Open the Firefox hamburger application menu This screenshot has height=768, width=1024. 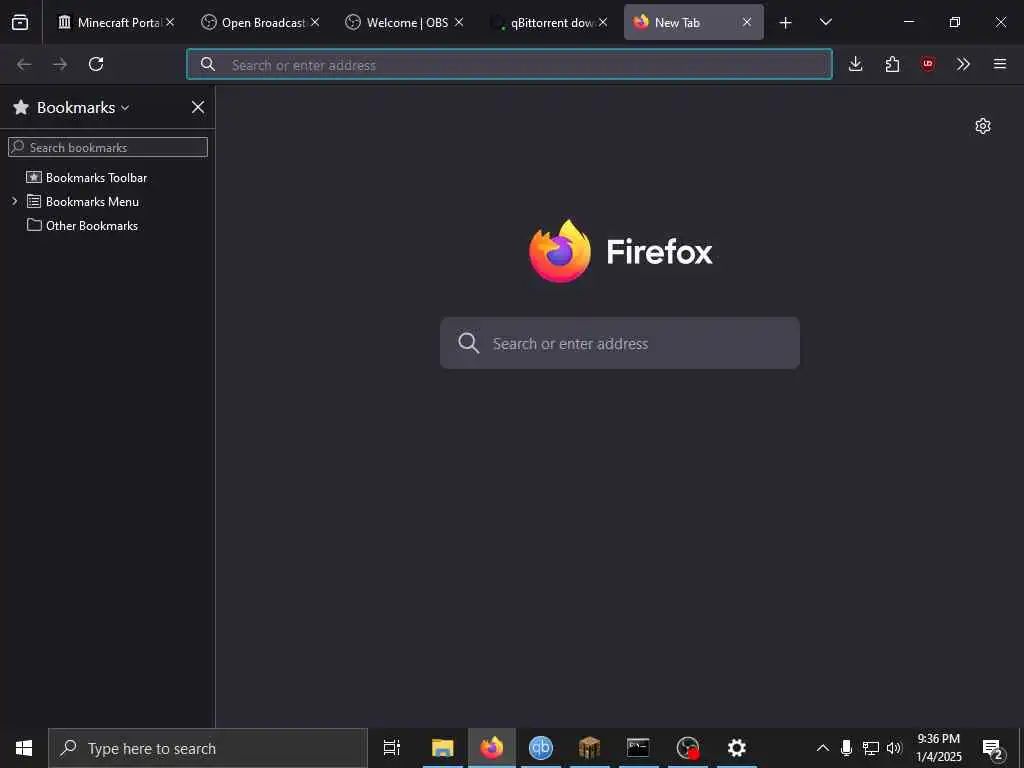pyautogui.click(x=1000, y=64)
